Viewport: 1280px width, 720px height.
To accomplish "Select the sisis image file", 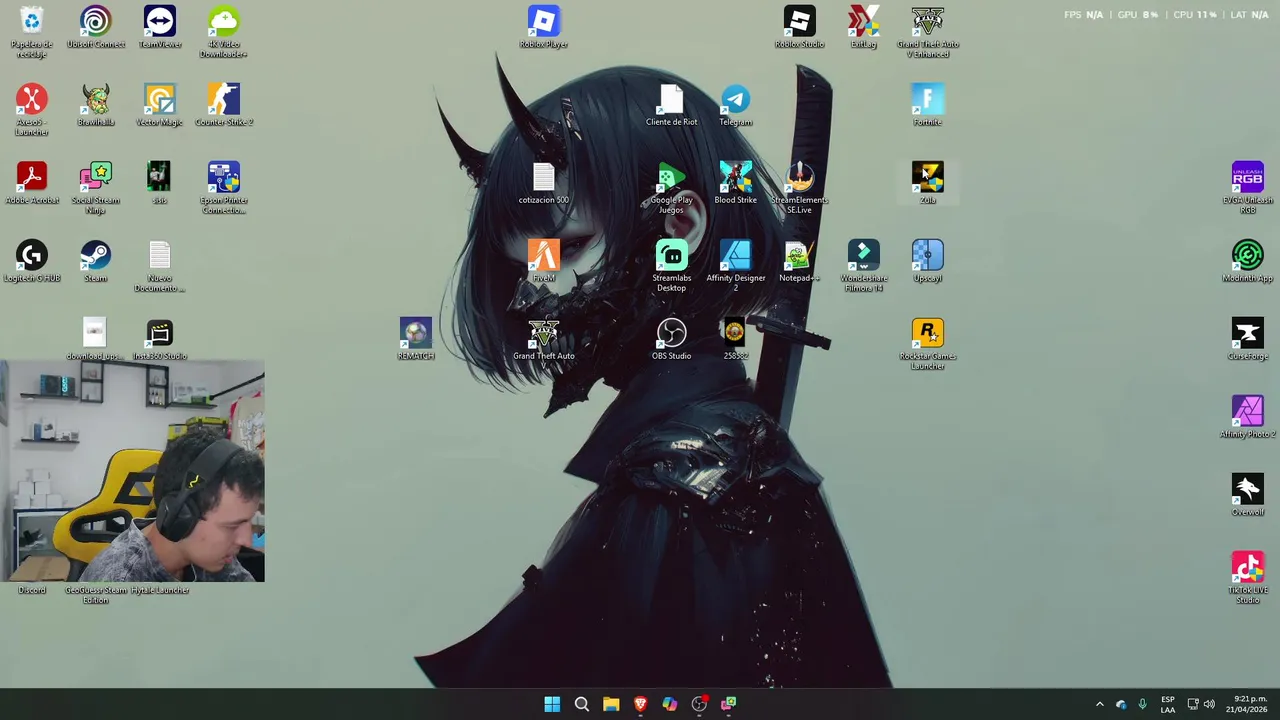I will click(160, 183).
